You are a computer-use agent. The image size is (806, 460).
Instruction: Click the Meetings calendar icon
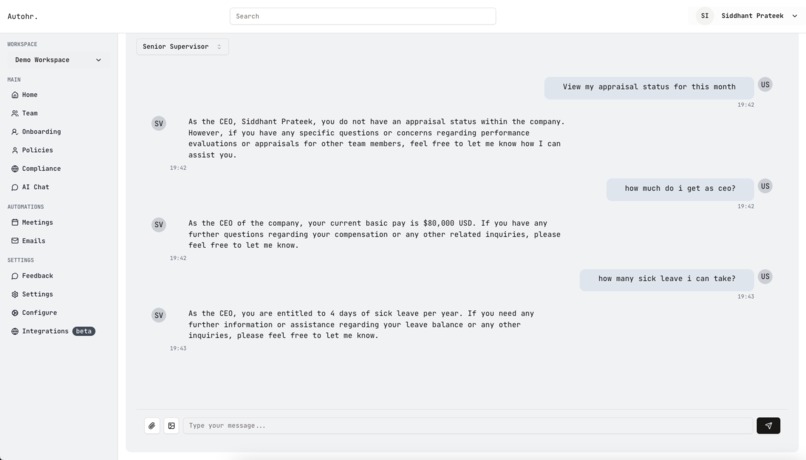[15, 223]
